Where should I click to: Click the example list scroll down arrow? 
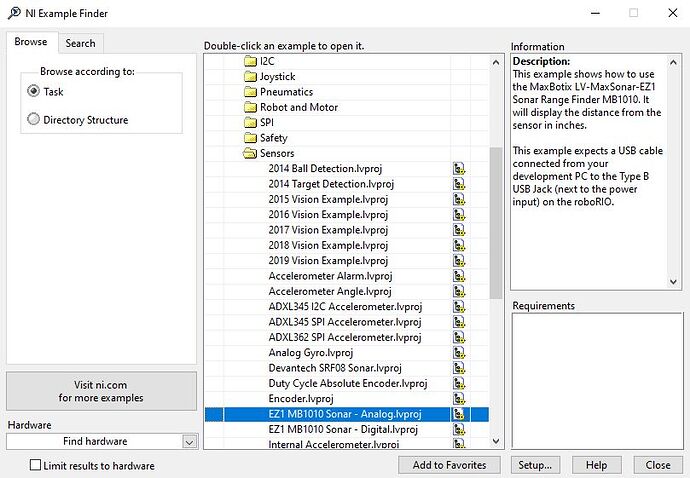click(496, 441)
